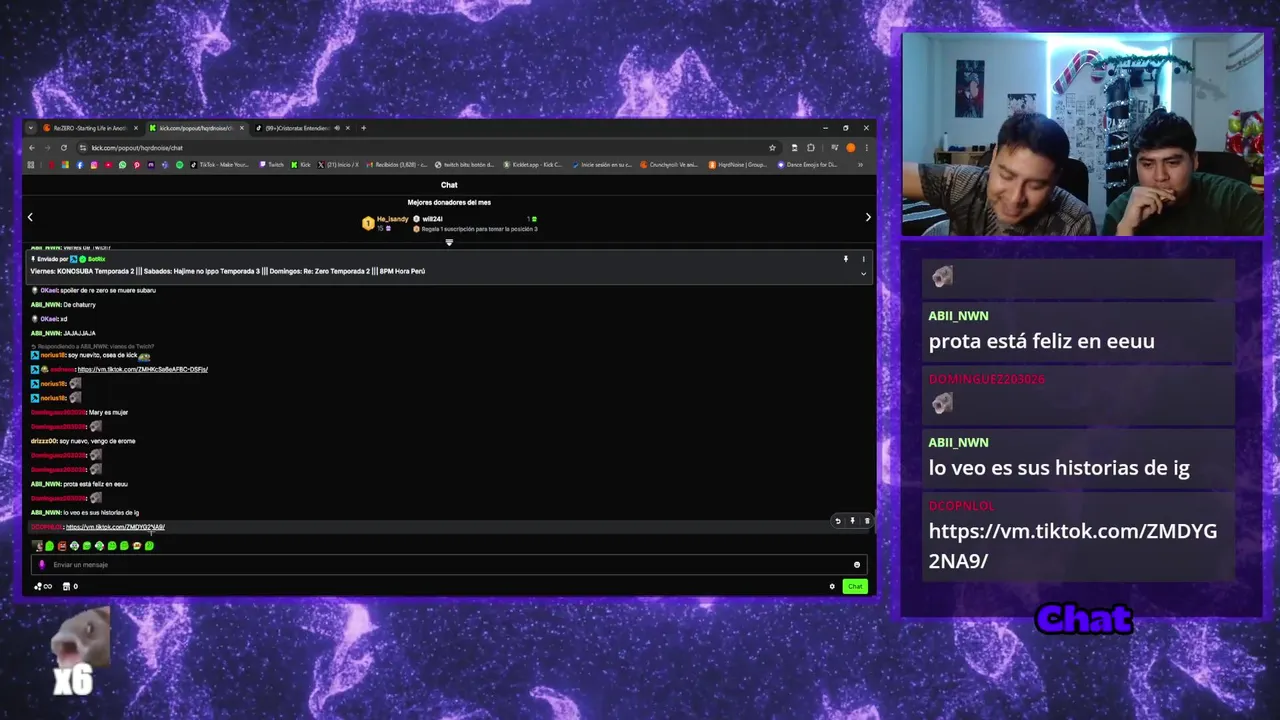The height and width of the screenshot is (720, 1280).
Task: Collapse the pinned message with chevron
Action: [864, 273]
